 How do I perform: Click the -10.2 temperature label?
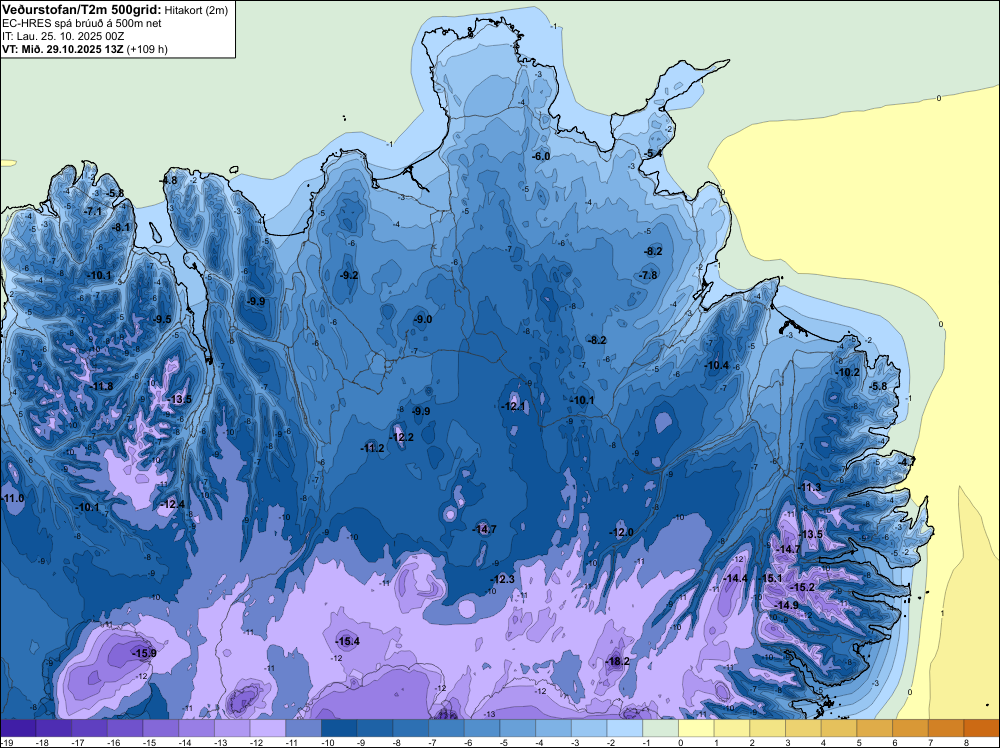(x=848, y=372)
